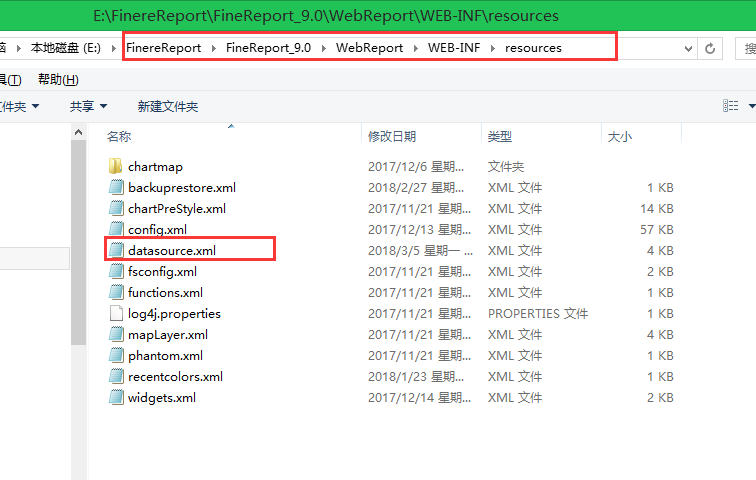Image resolution: width=756 pixels, height=480 pixels.
Task: Select the file name widgets.xml
Action: [x=162, y=398]
